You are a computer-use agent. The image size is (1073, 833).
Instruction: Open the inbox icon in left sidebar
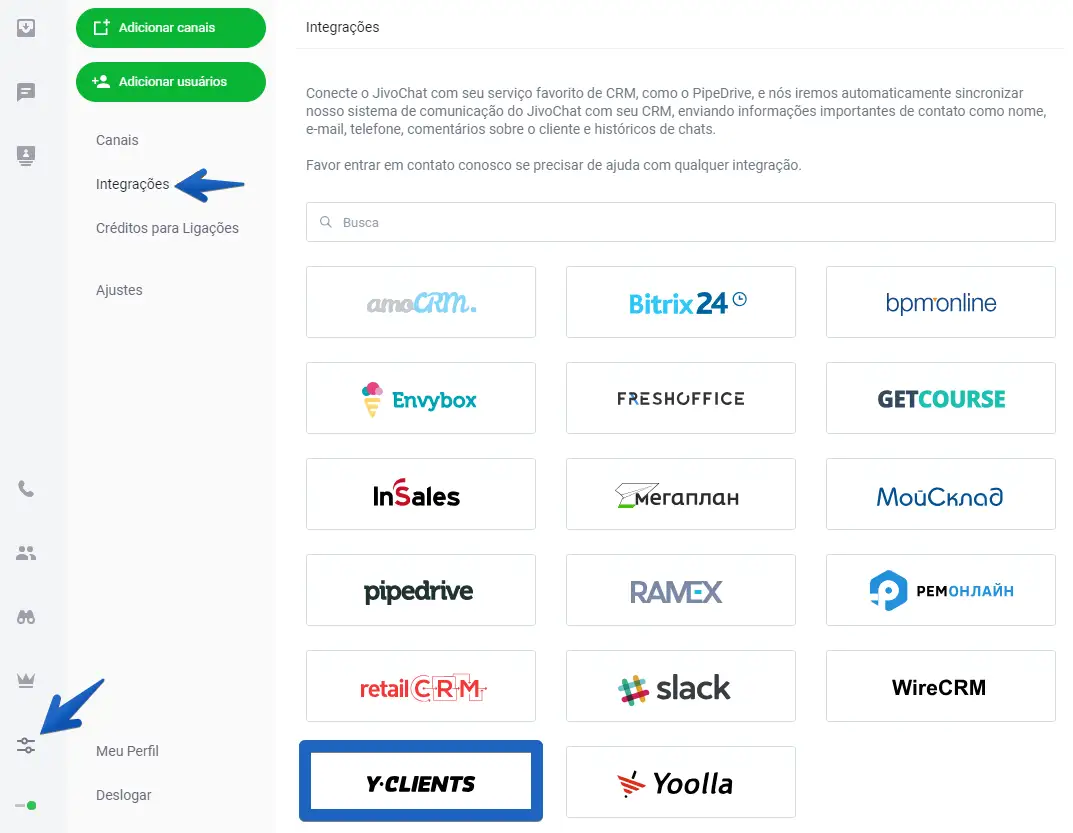pos(26,28)
